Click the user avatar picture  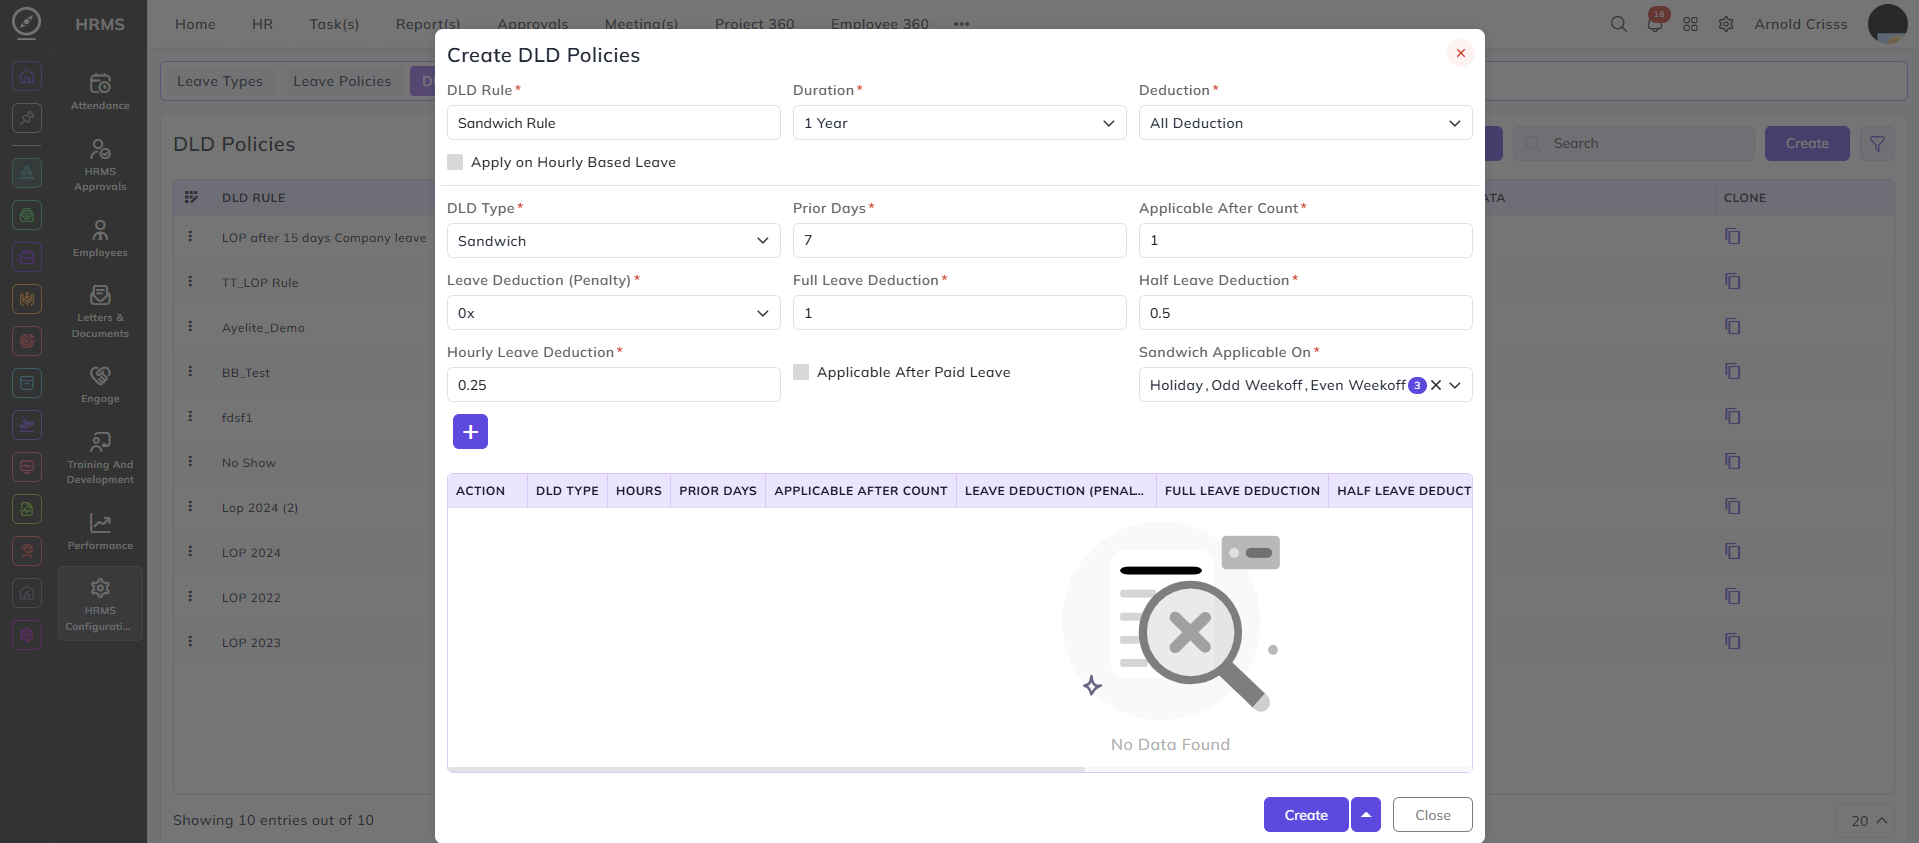1887,24
